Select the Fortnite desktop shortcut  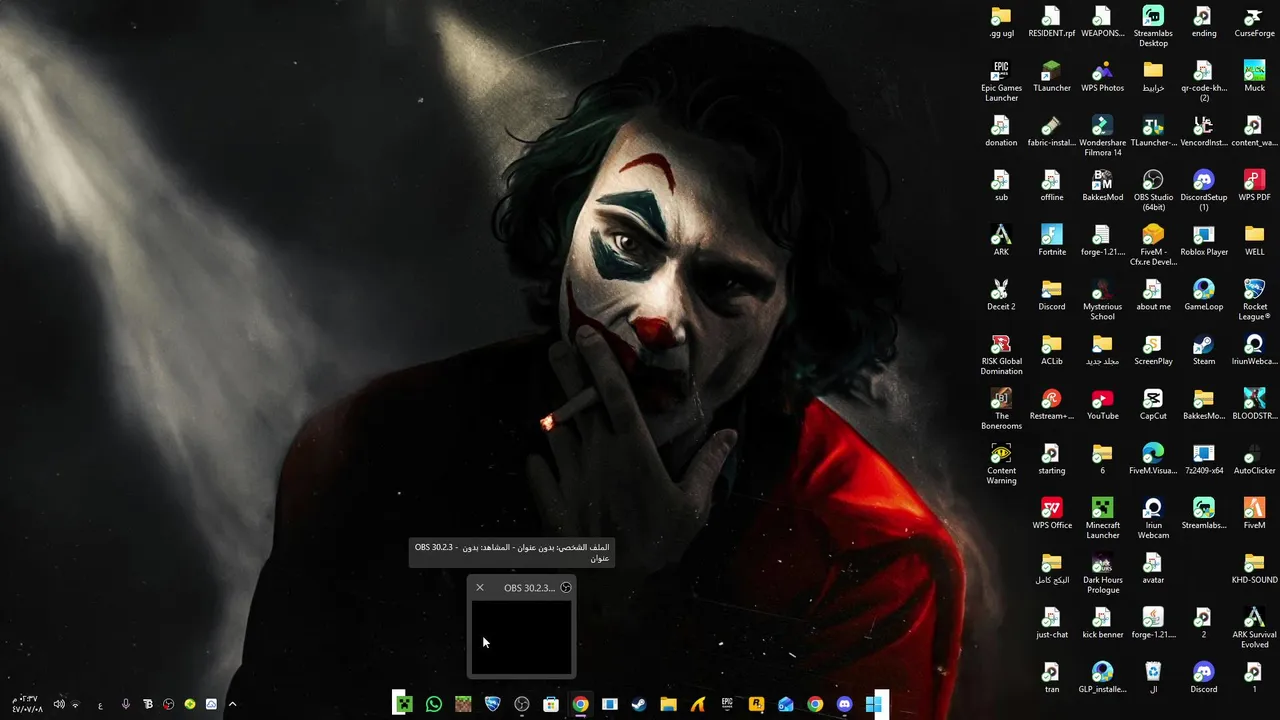click(x=1051, y=241)
